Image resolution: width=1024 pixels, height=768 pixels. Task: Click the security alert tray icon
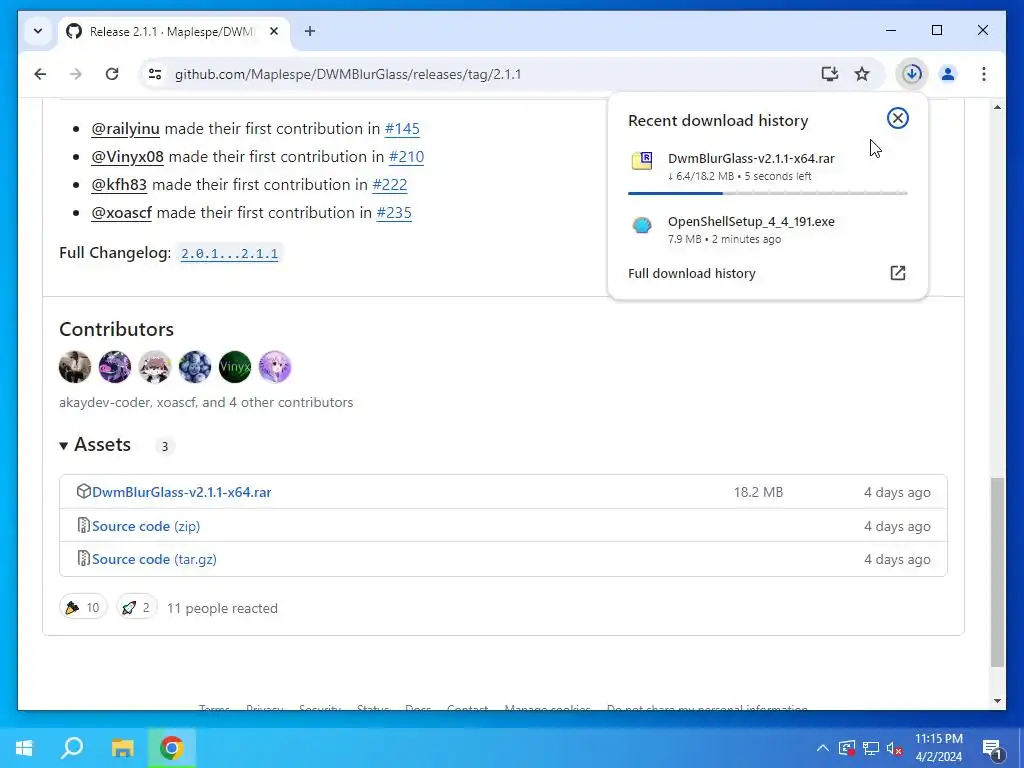[847, 748]
